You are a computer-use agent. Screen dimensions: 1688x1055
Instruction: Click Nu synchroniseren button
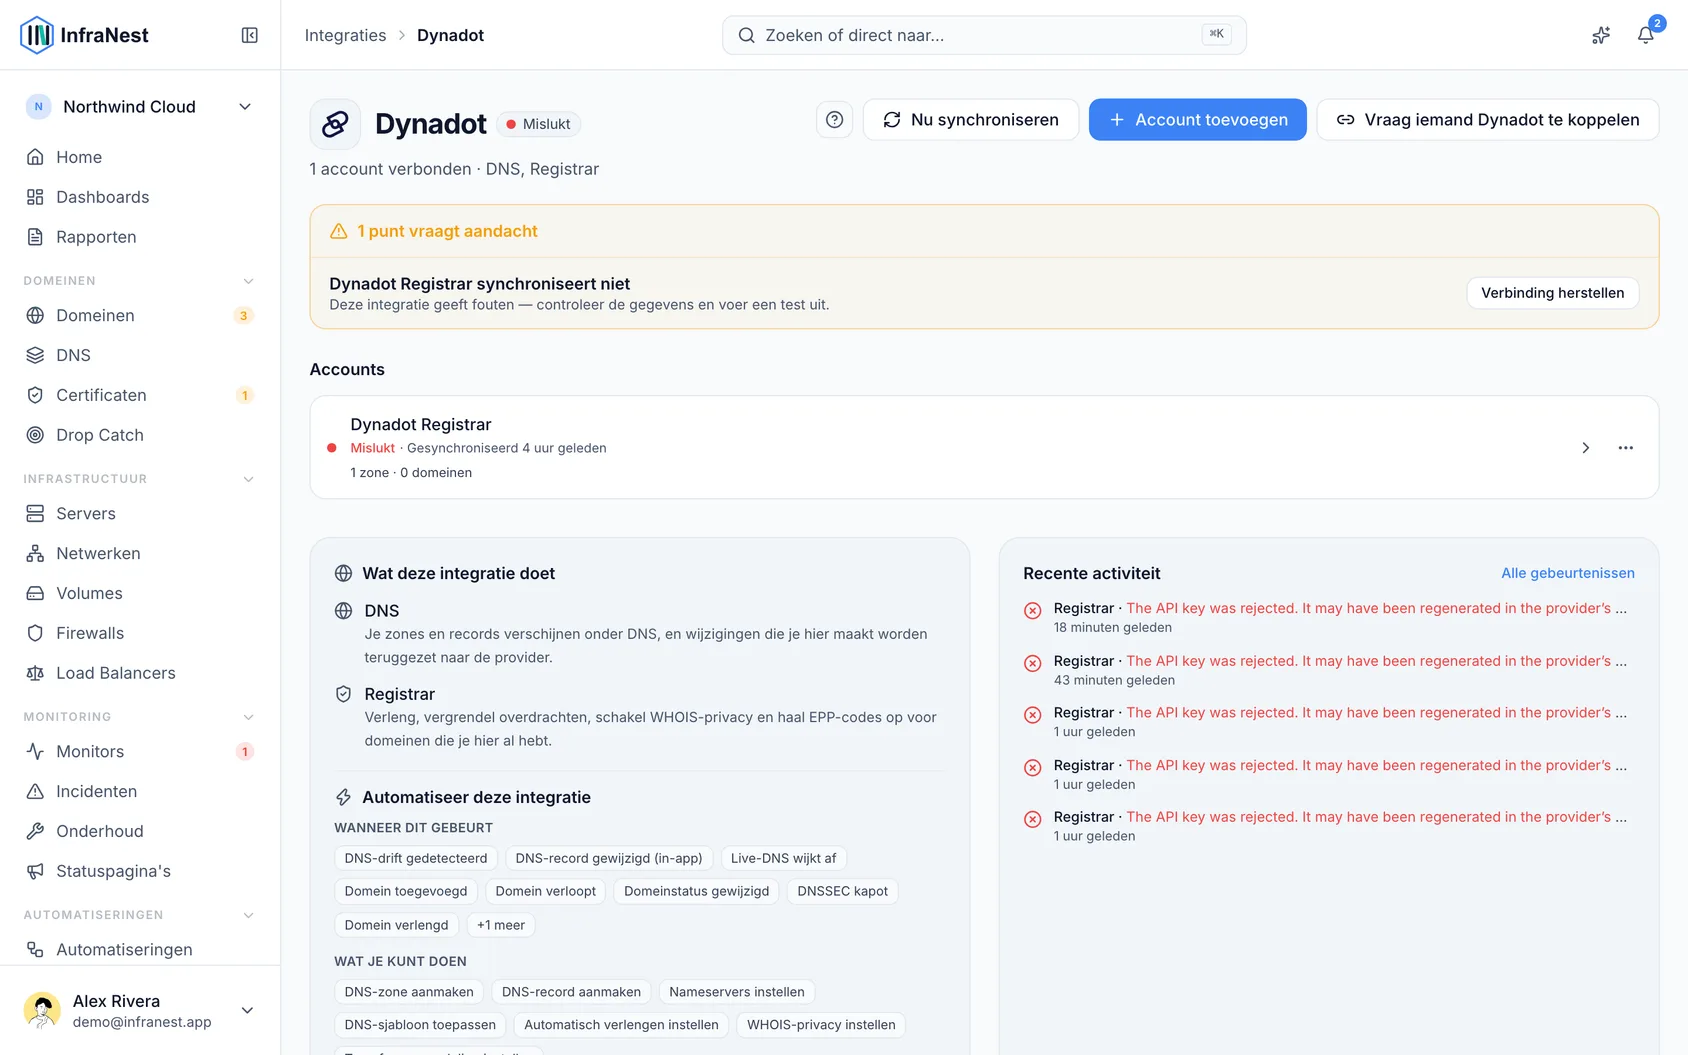click(971, 120)
